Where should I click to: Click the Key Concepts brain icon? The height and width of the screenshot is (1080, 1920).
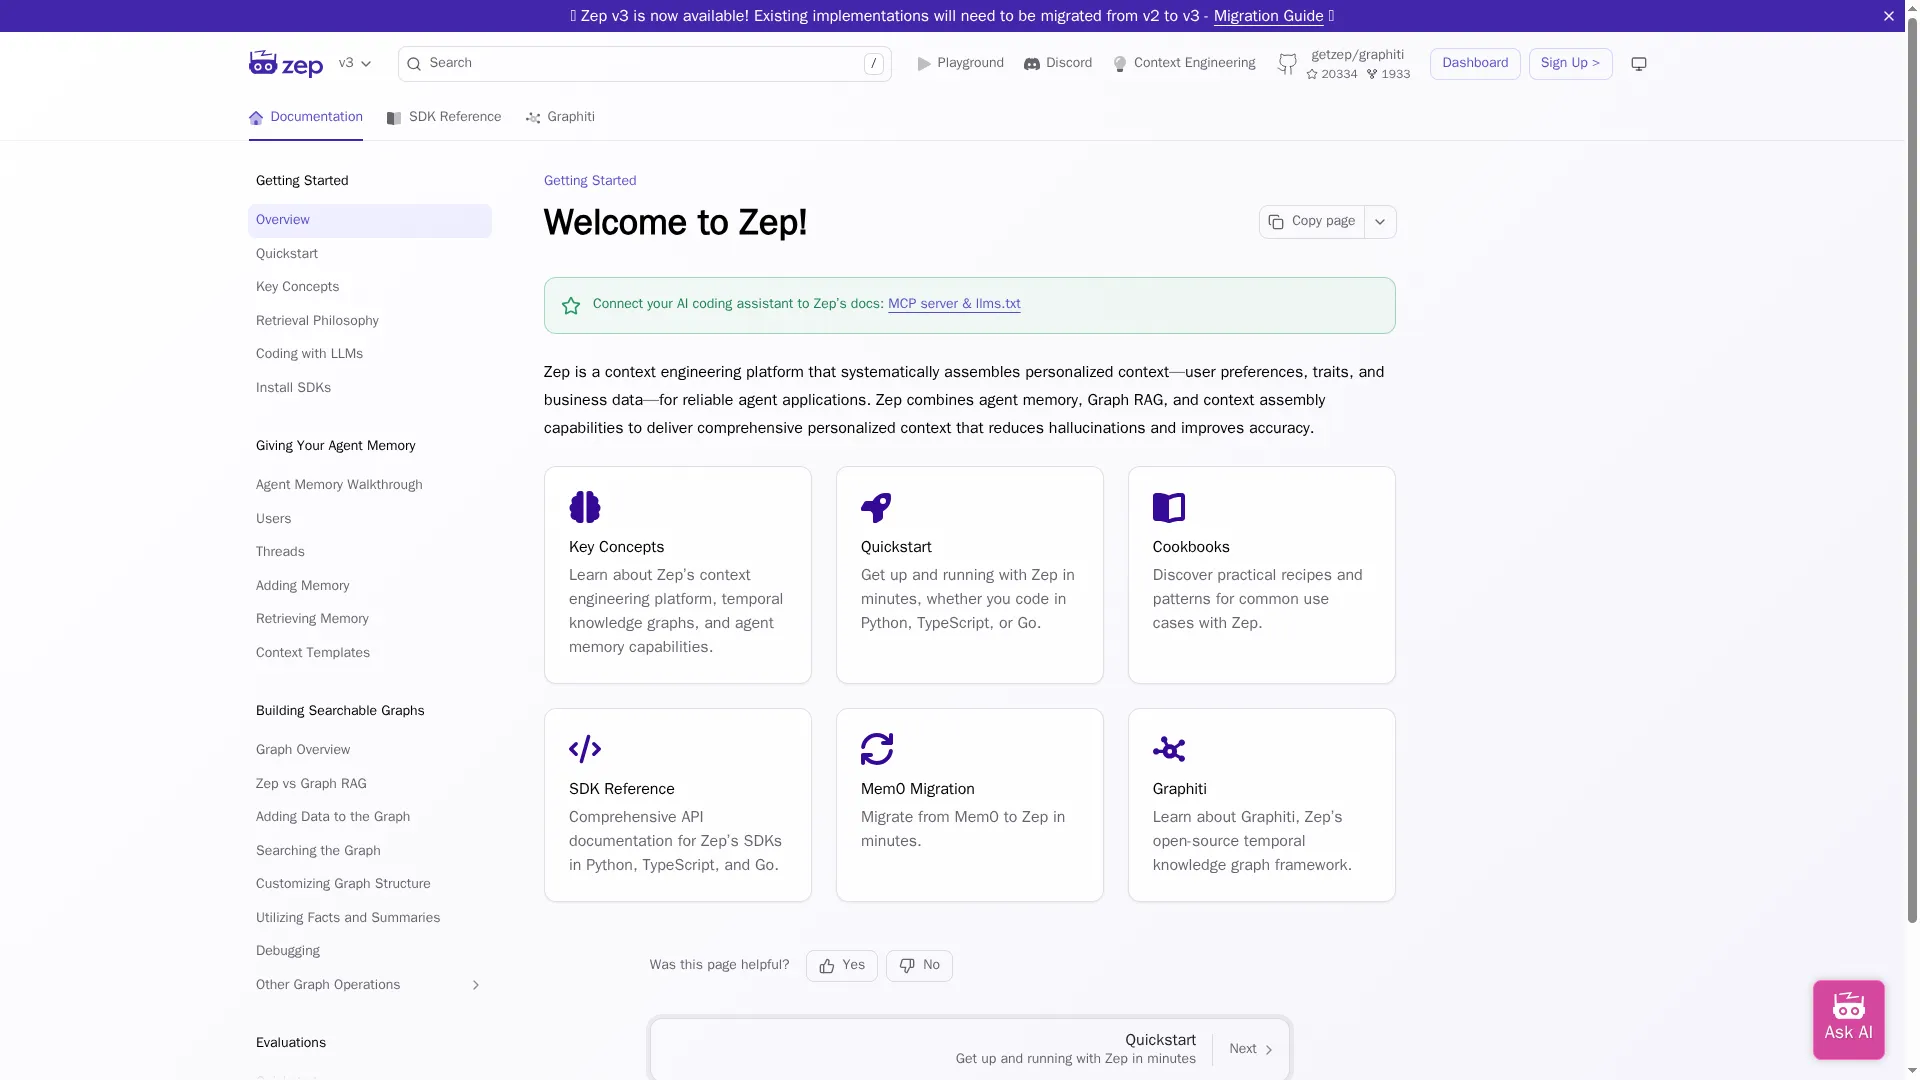(585, 507)
